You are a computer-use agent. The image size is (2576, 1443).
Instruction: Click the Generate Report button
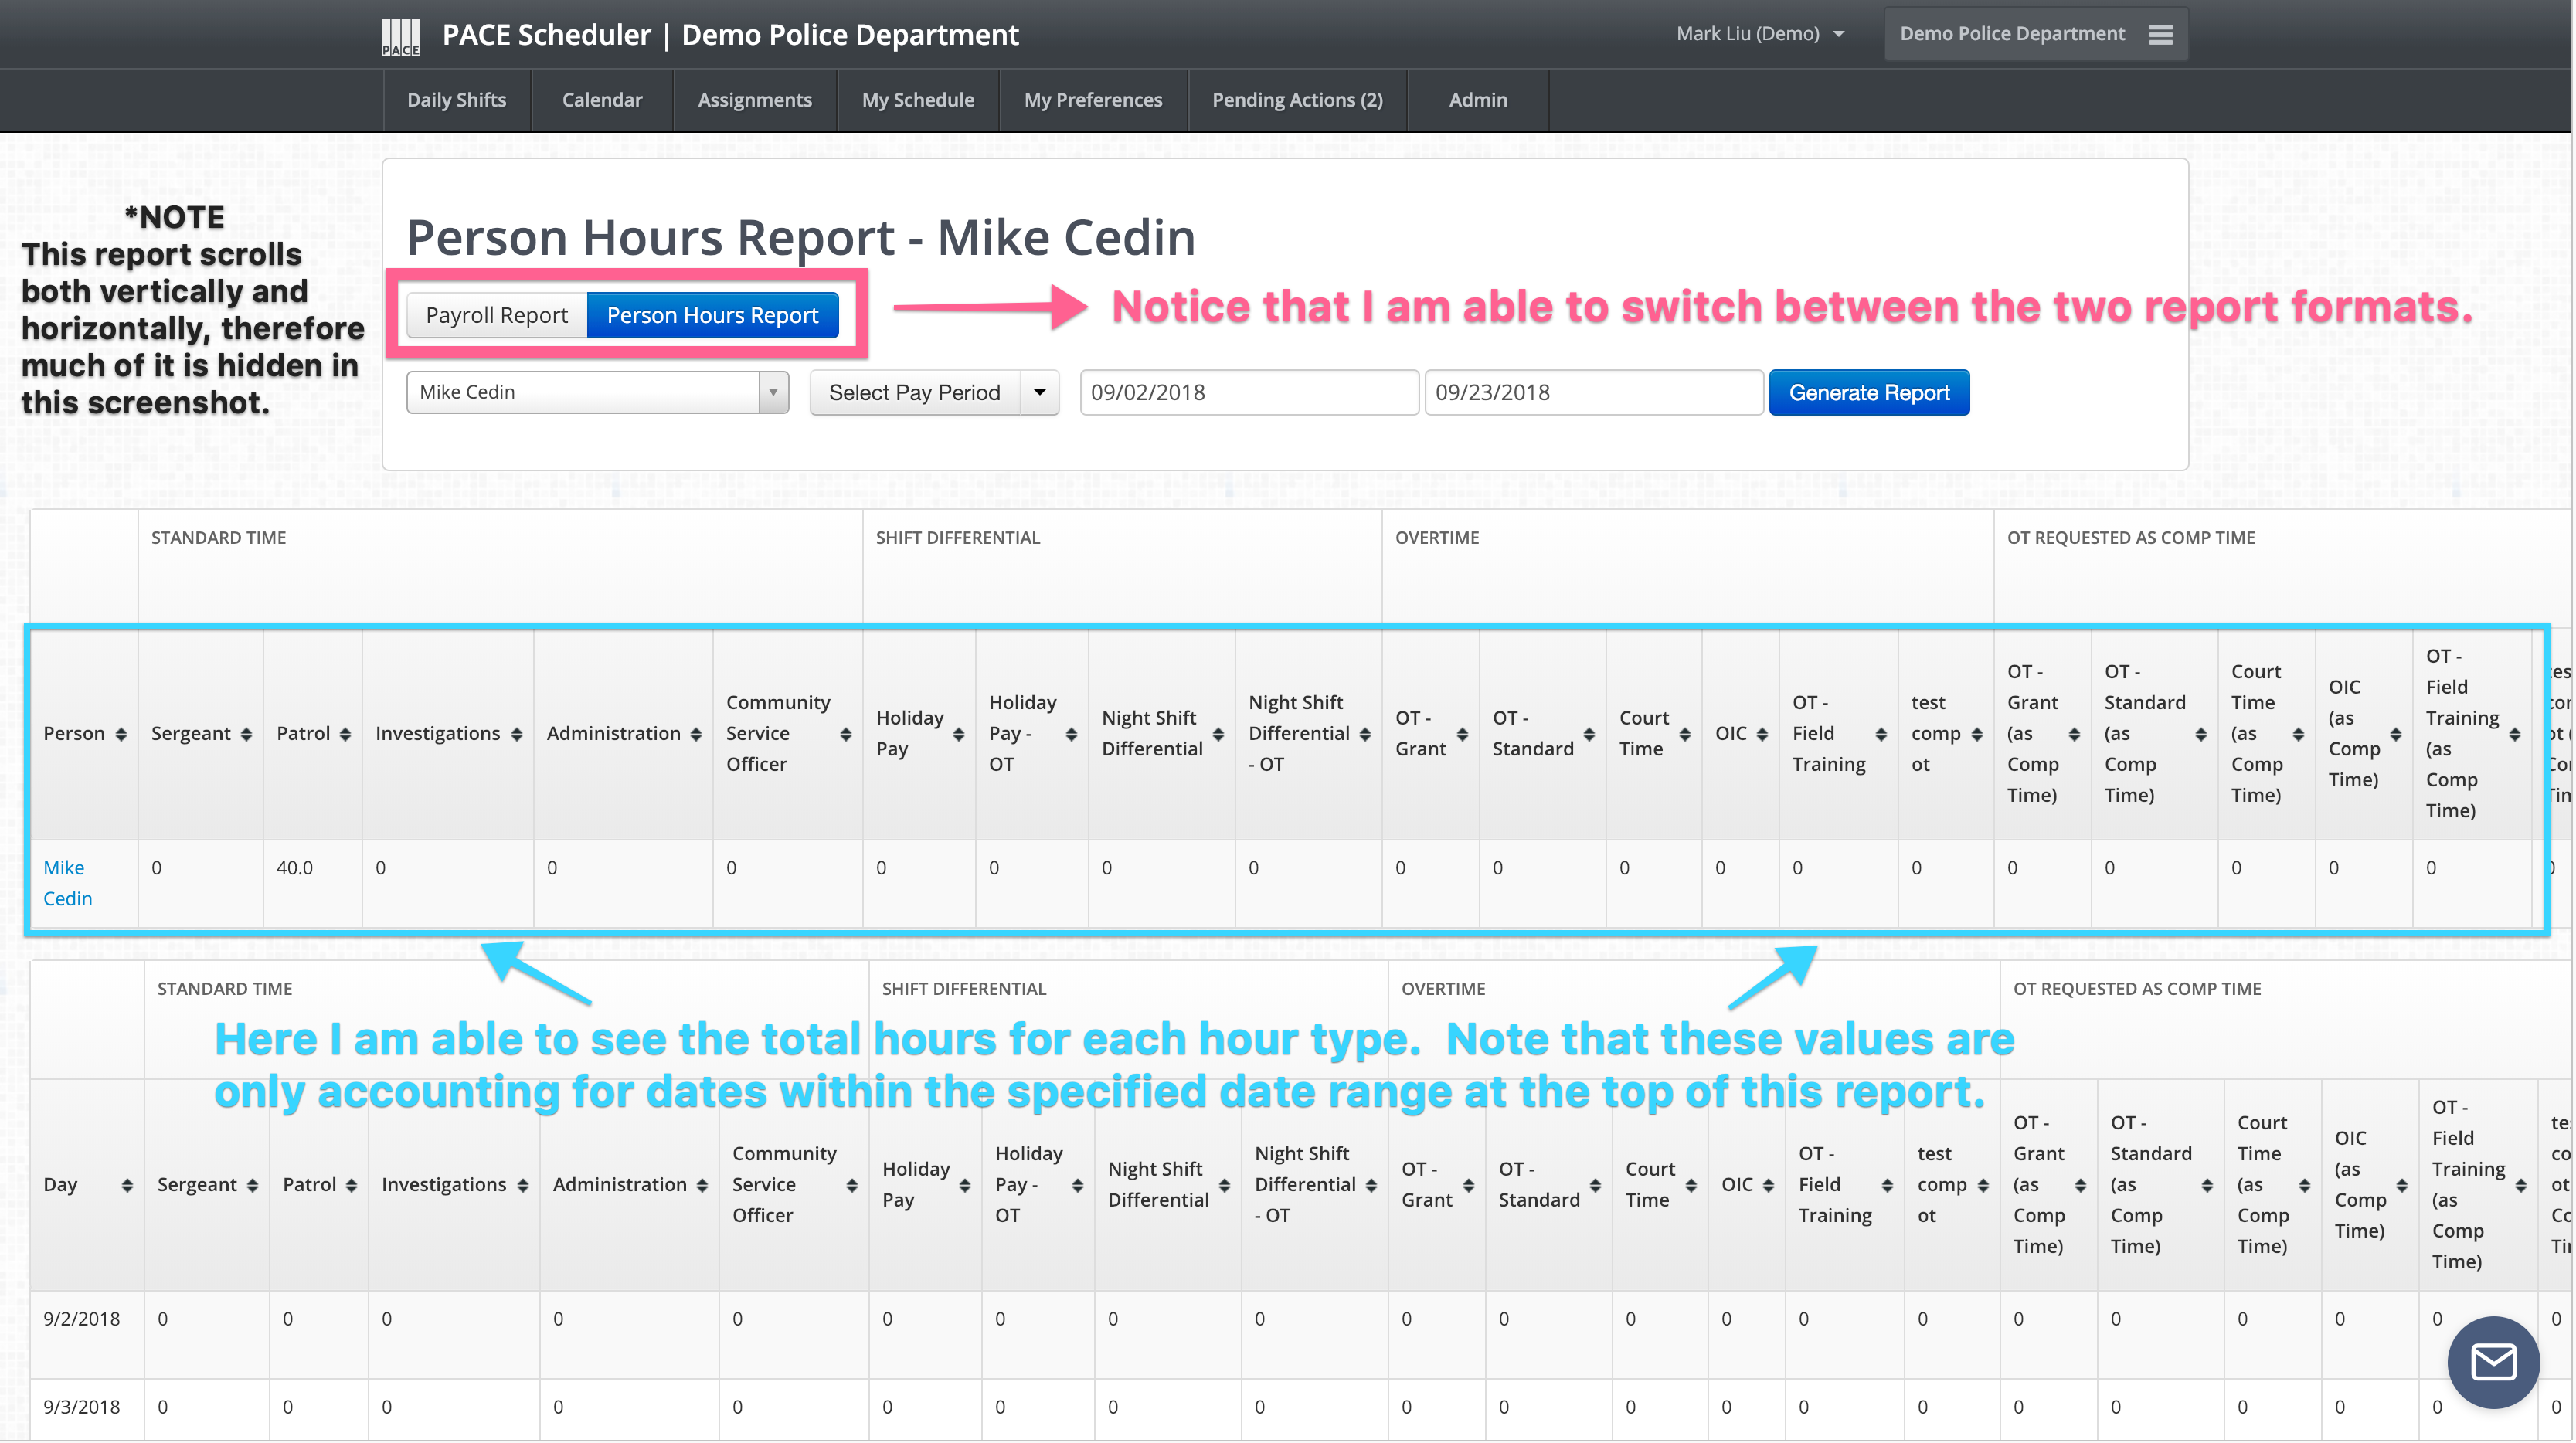[x=1869, y=392]
